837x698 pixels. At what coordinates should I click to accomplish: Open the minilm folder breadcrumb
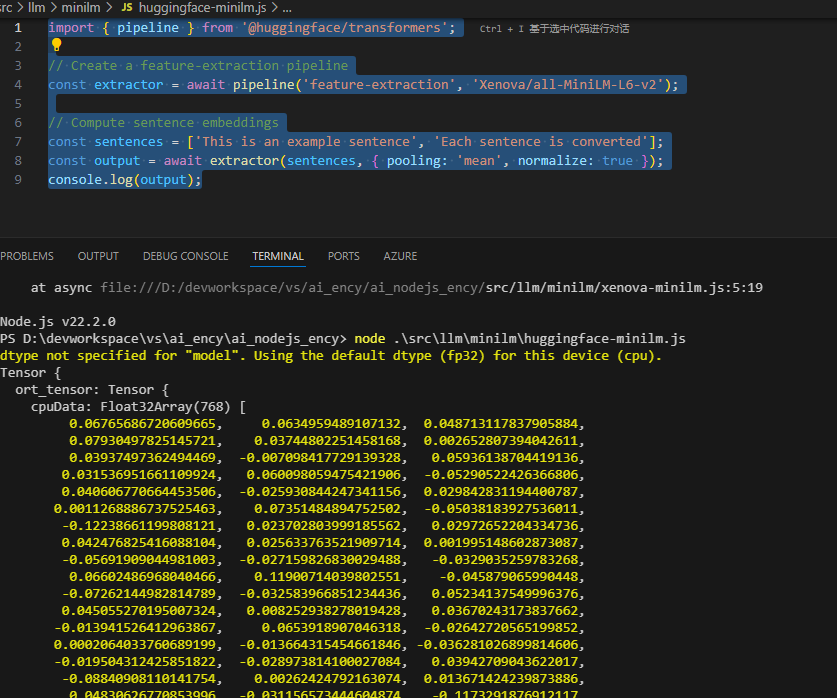pyautogui.click(x=81, y=7)
